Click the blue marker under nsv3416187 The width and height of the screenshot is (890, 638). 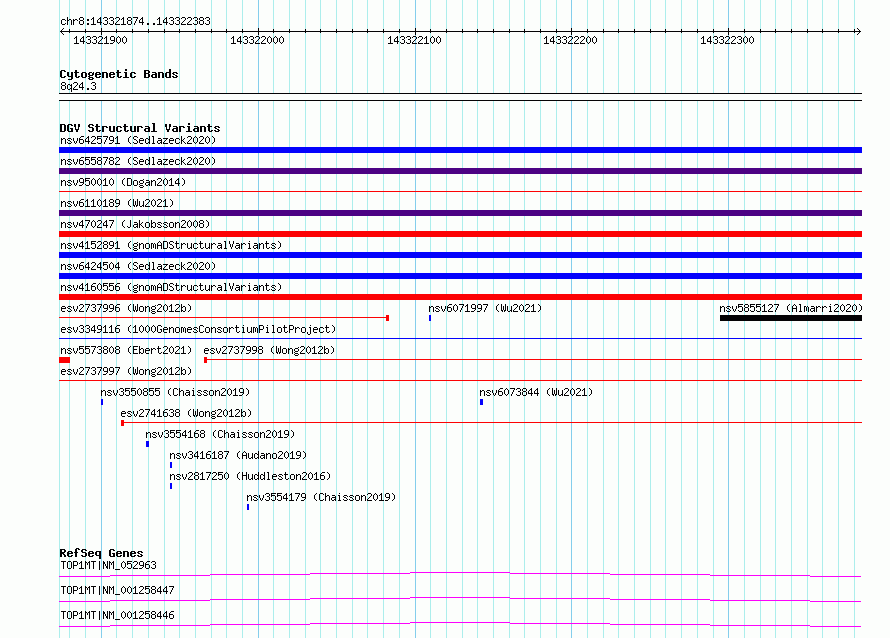[171, 465]
